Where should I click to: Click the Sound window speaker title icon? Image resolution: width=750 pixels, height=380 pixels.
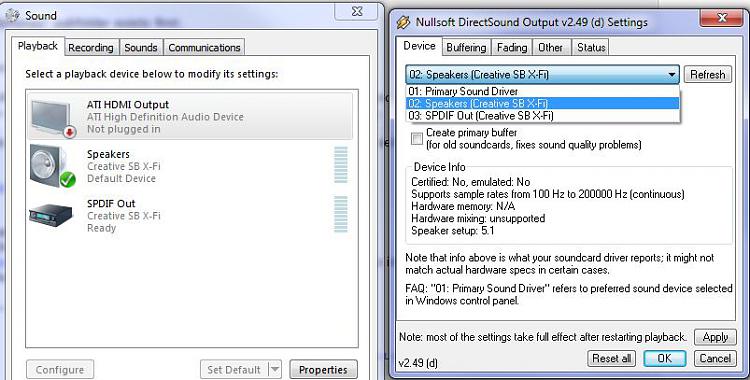[12, 16]
